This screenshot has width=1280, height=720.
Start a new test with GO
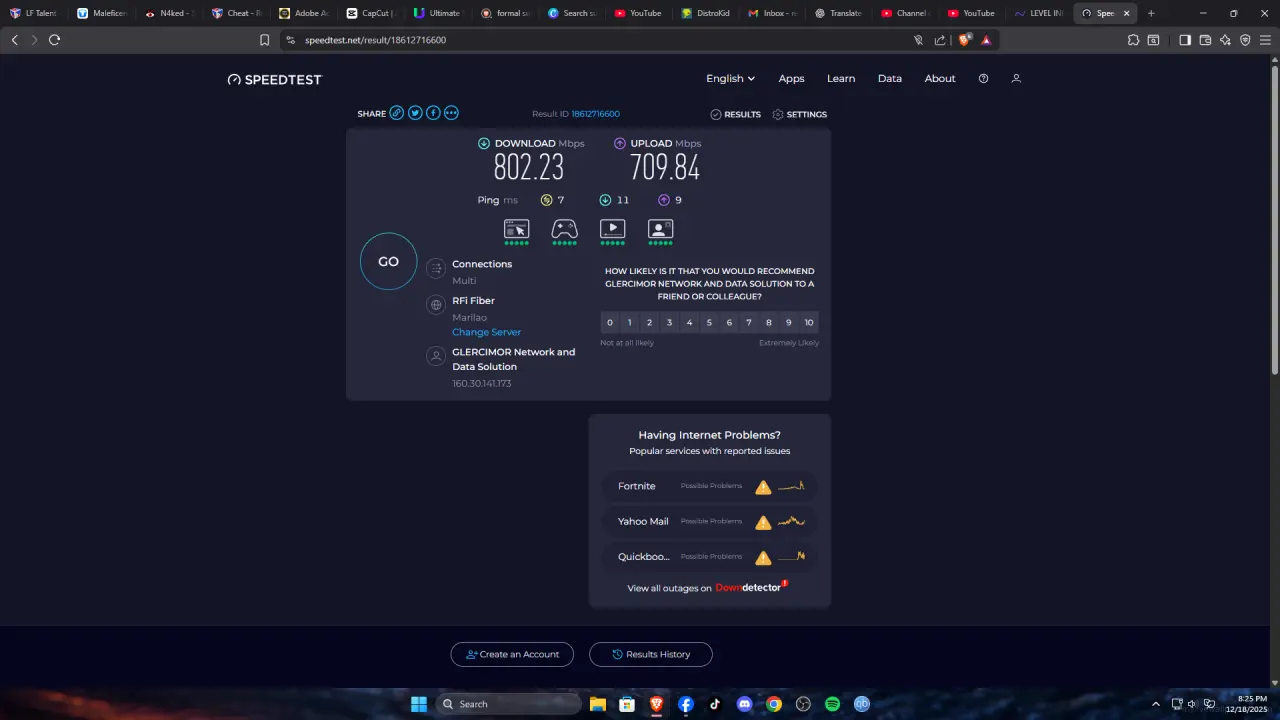388,261
